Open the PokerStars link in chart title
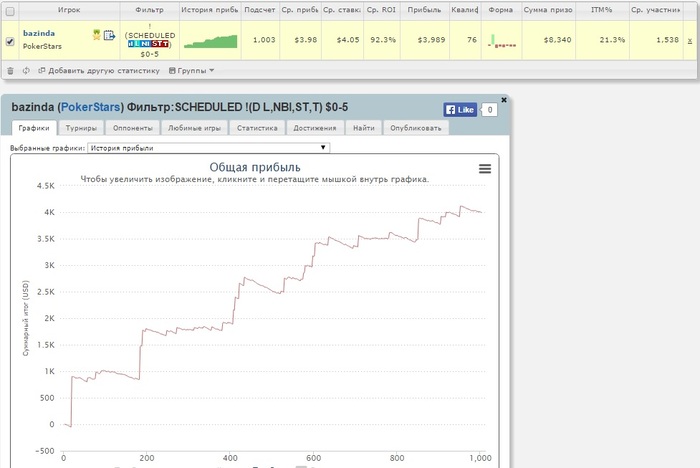This screenshot has width=700, height=468. point(91,107)
